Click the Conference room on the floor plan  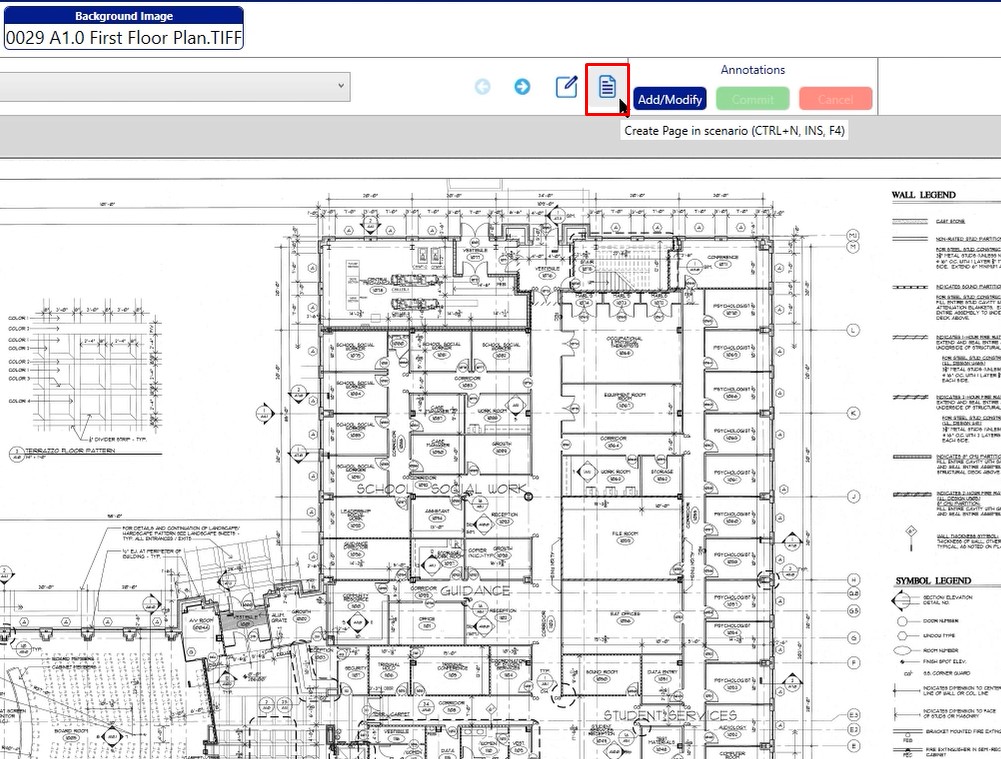(x=724, y=259)
